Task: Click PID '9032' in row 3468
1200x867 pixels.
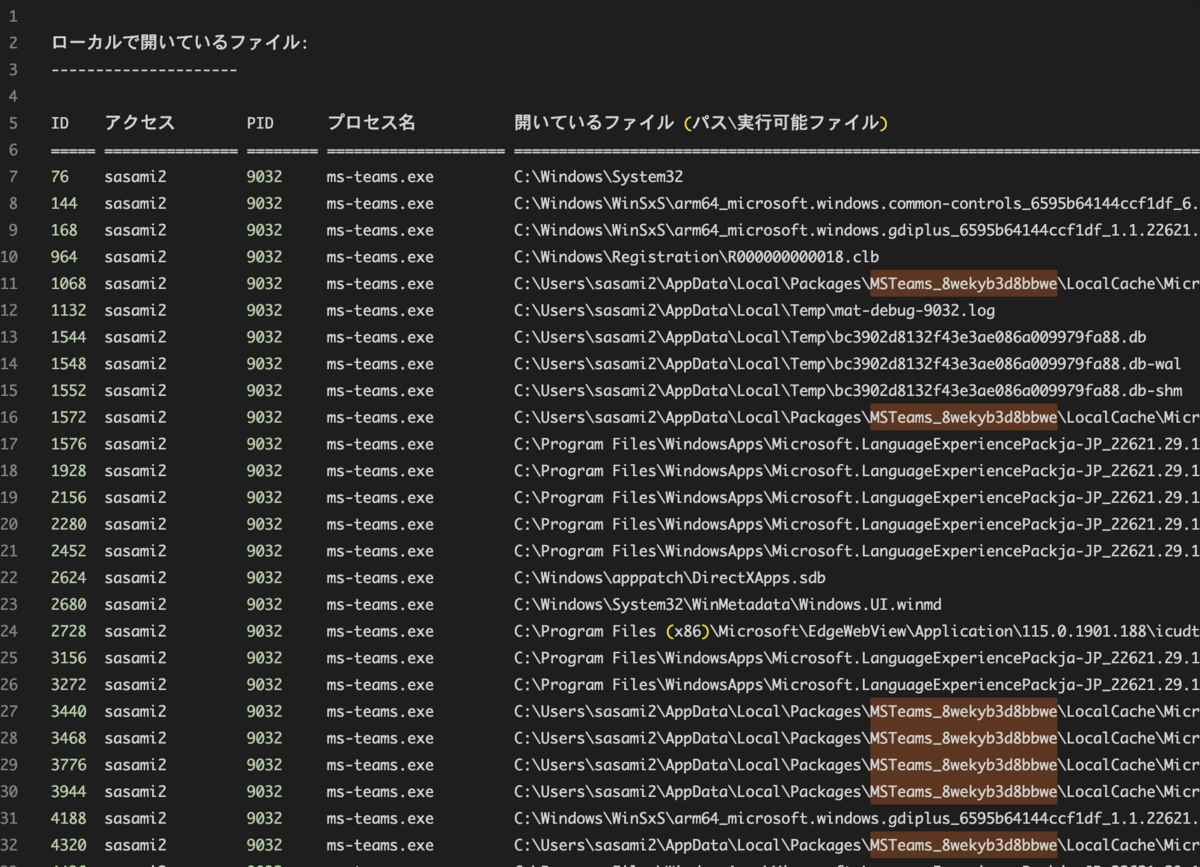Action: pyautogui.click(x=264, y=739)
